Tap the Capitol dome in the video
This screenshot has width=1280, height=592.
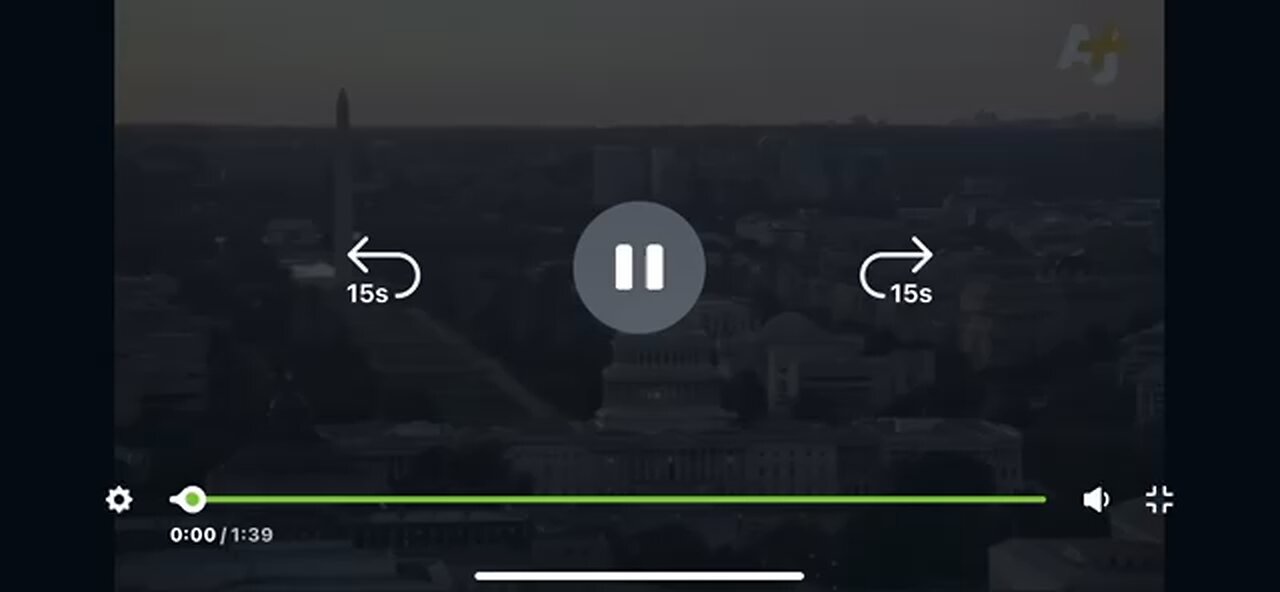[x=664, y=375]
